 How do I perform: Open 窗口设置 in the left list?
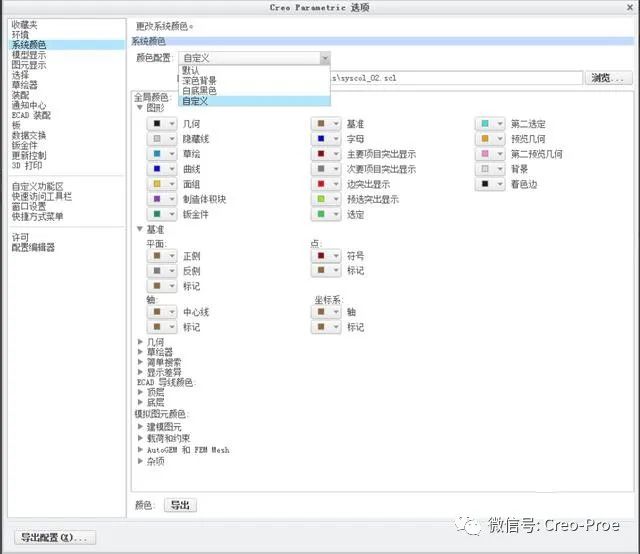point(29,207)
